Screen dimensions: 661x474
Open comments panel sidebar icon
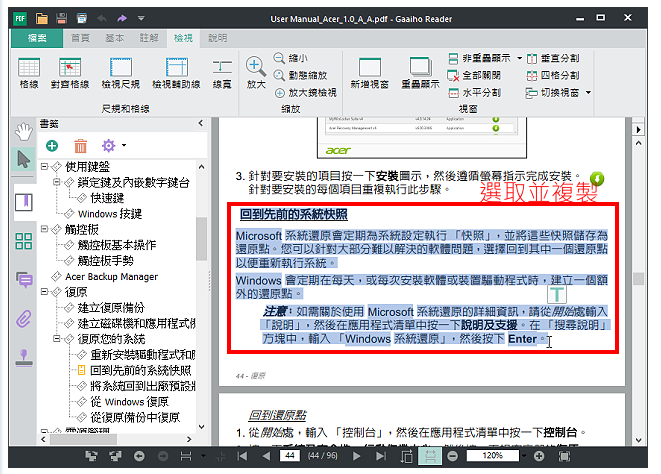pos(24,279)
